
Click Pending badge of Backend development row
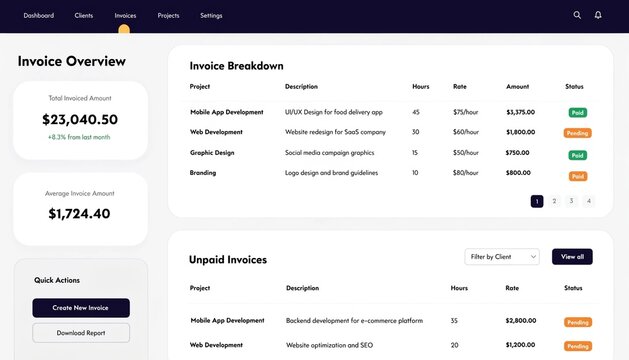578,322
